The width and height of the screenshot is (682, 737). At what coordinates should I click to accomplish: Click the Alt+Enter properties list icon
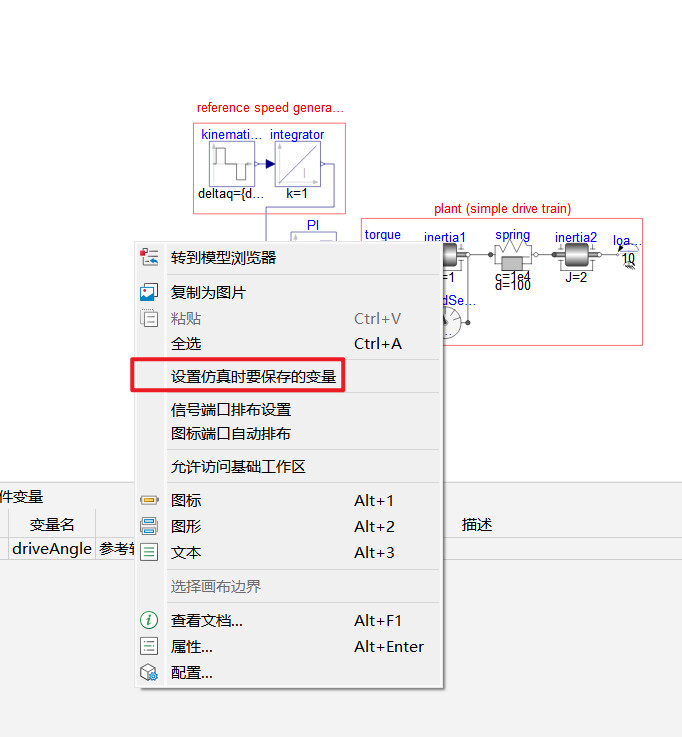pos(149,646)
